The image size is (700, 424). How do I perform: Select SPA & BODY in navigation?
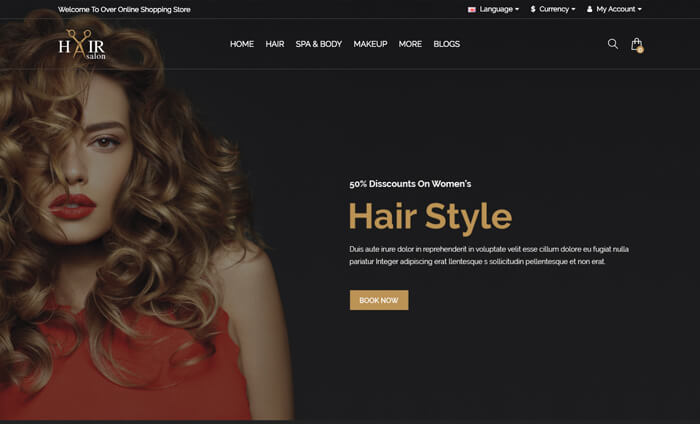318,44
